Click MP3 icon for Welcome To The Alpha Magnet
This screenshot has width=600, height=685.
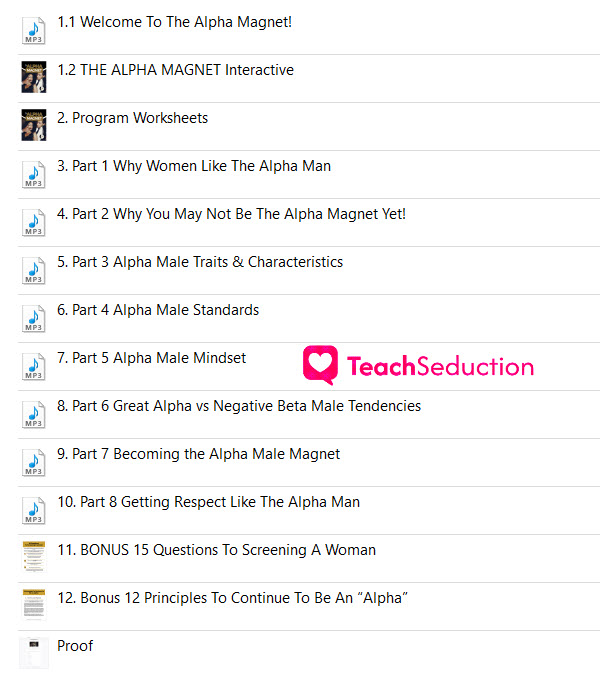coord(34,31)
